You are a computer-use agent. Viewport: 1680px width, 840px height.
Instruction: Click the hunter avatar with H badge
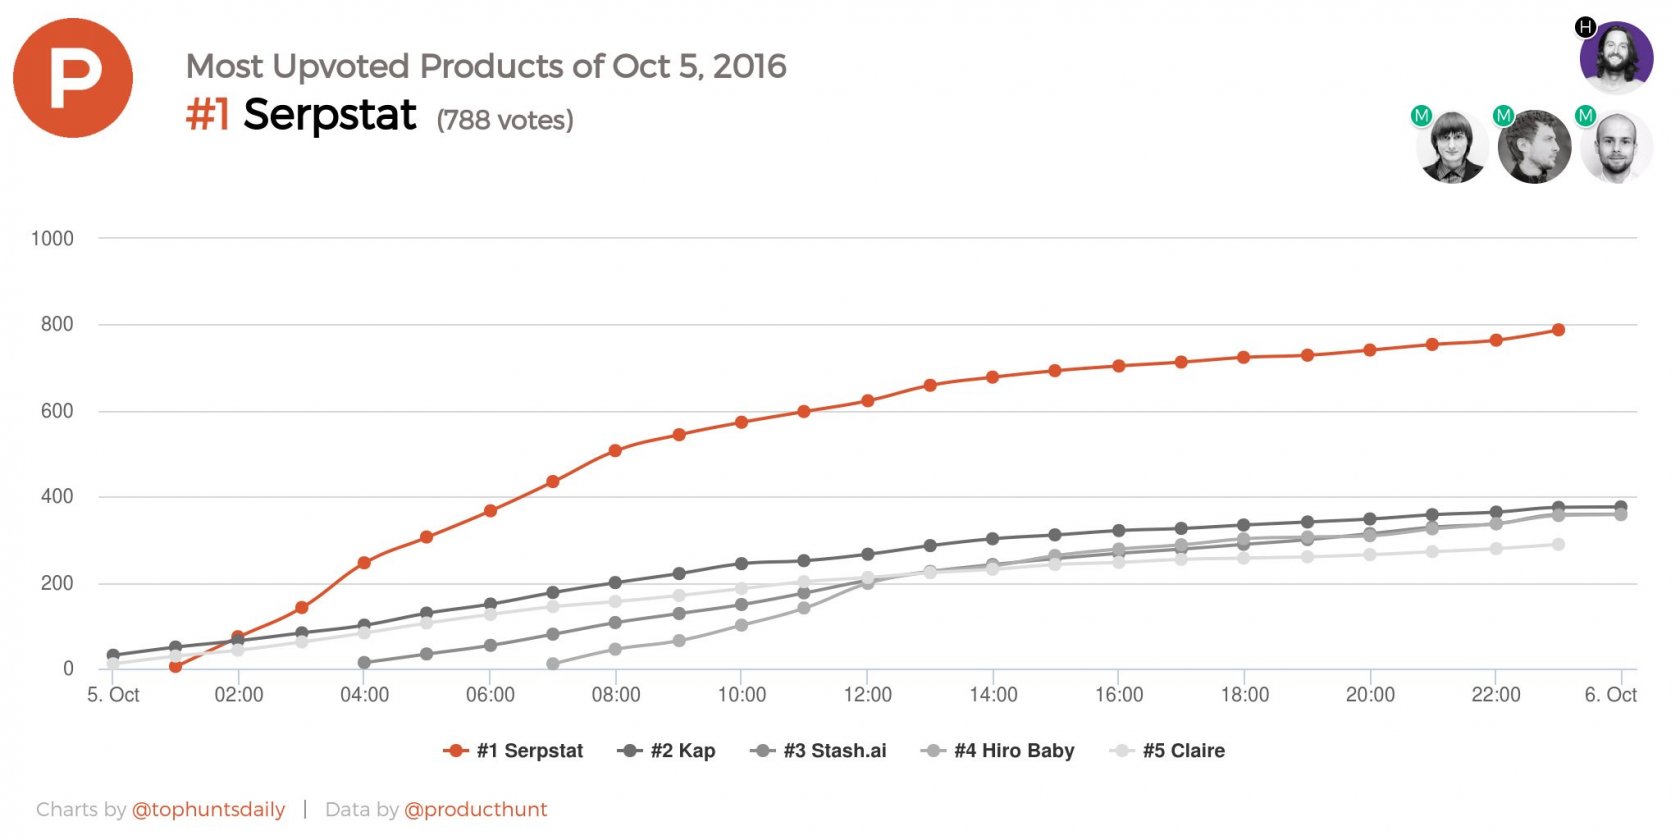1616,56
